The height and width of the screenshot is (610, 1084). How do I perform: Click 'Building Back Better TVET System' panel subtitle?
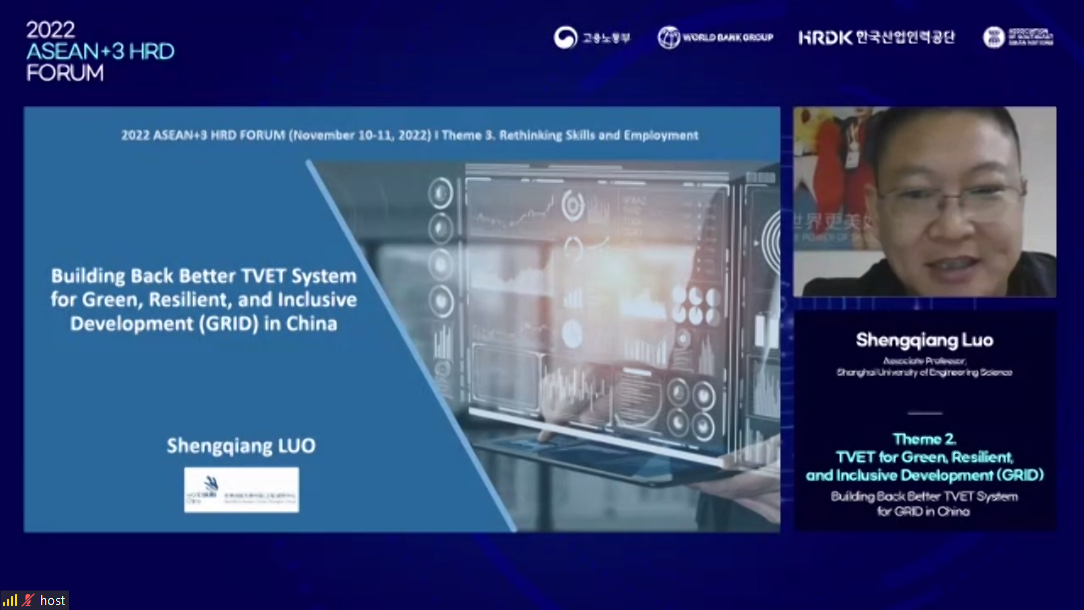(924, 496)
